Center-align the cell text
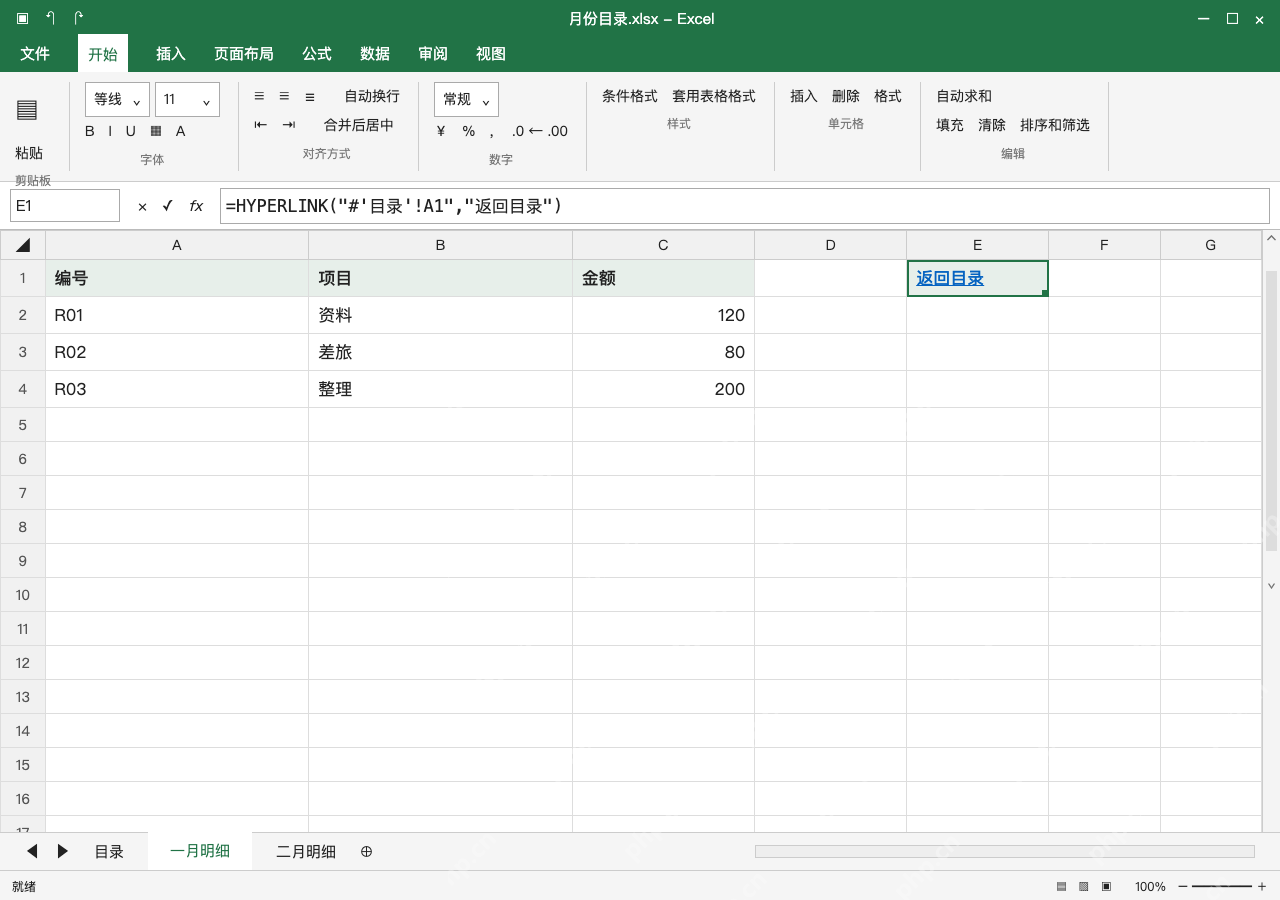 pyautogui.click(x=284, y=96)
